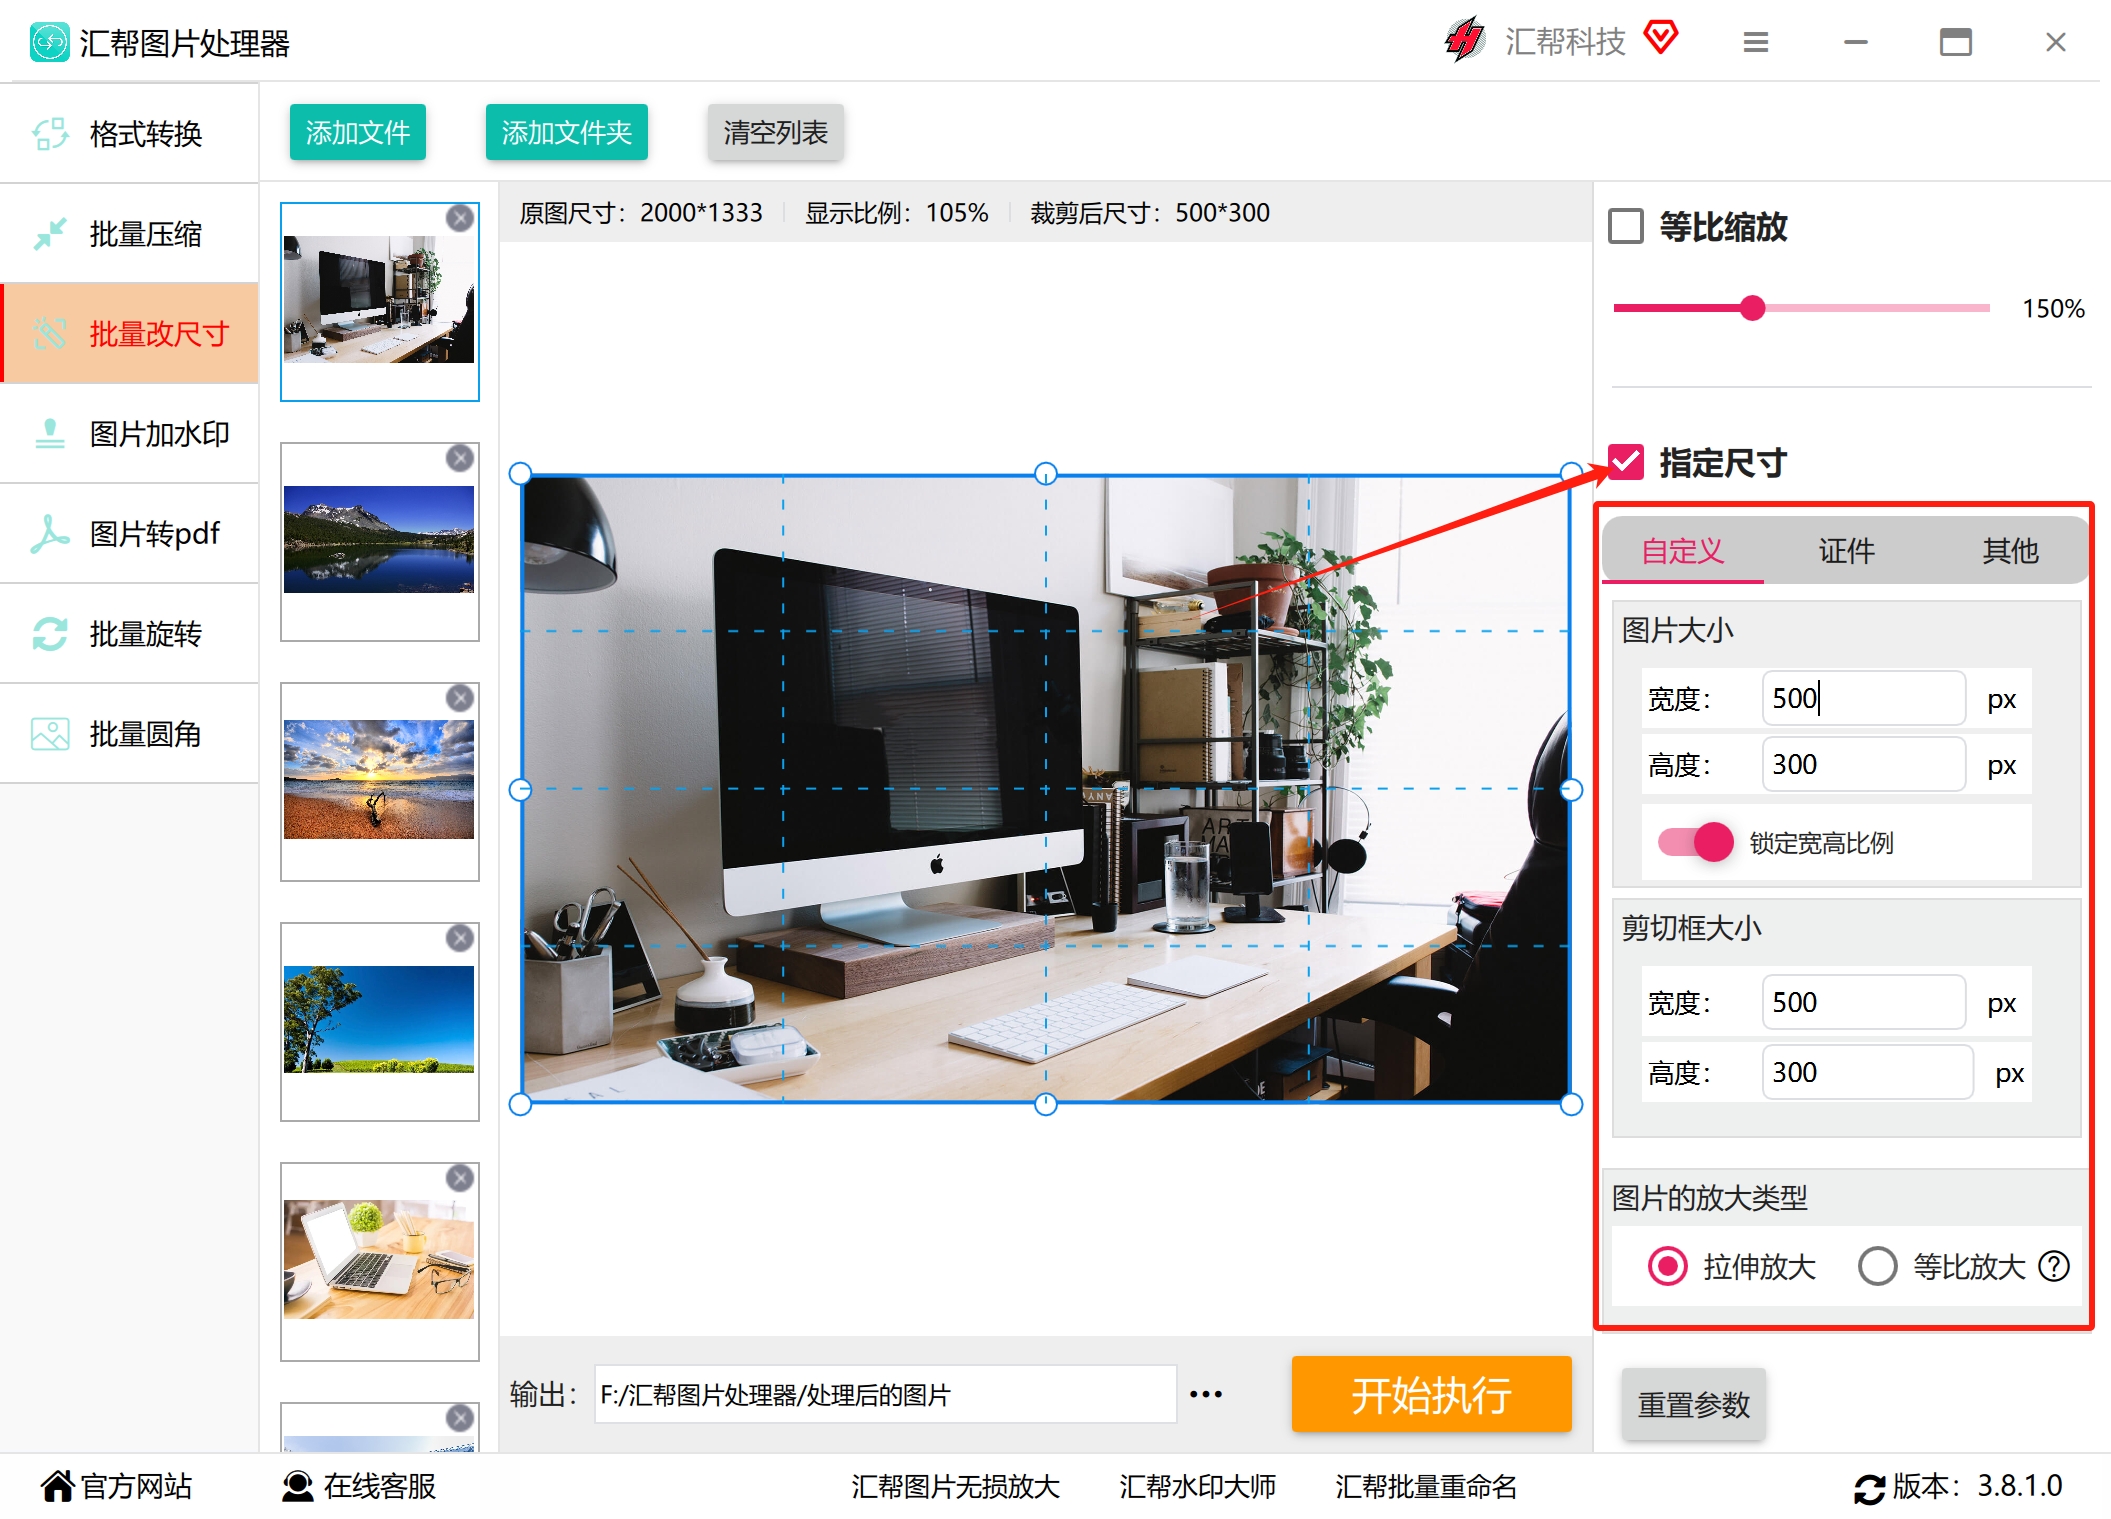Click the 清空列表 button

[x=776, y=132]
